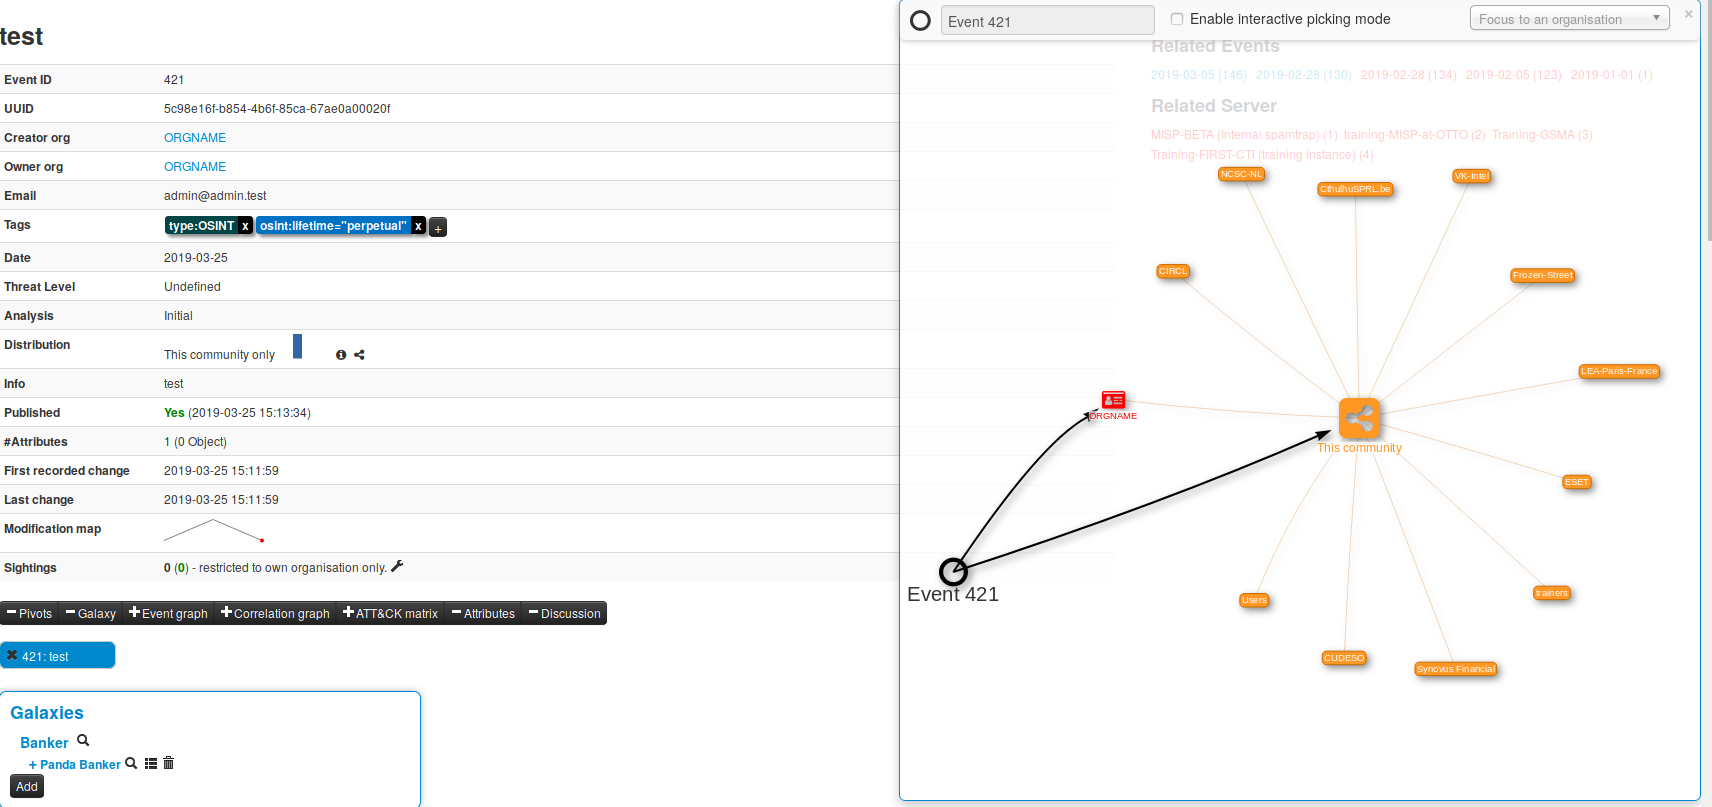1712x807 pixels.
Task: View the Panda Banker list icon
Action: [151, 763]
